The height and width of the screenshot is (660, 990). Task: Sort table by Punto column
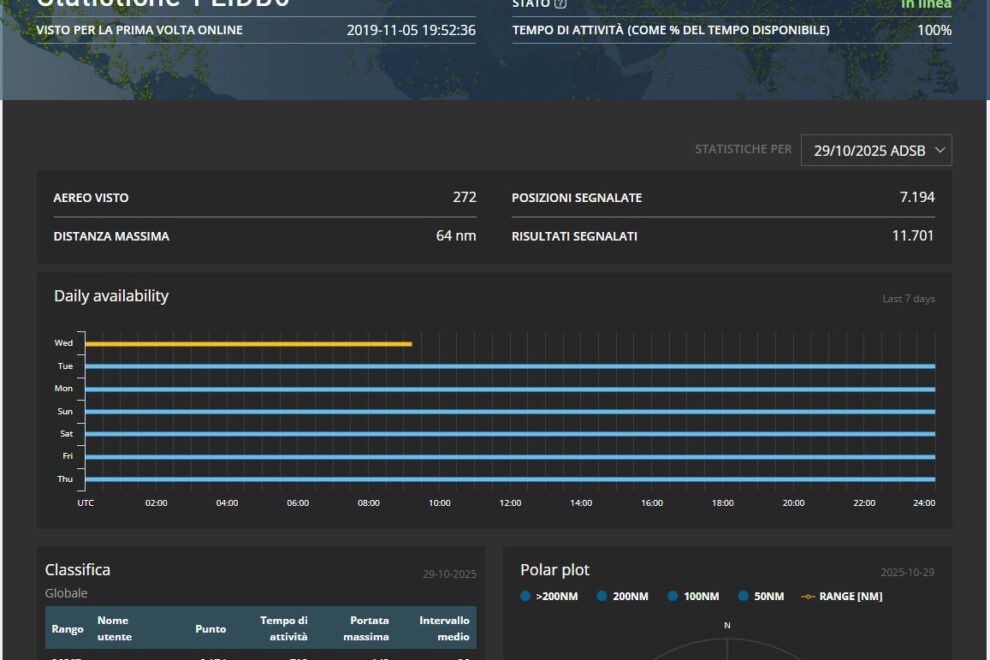pyautogui.click(x=210, y=629)
